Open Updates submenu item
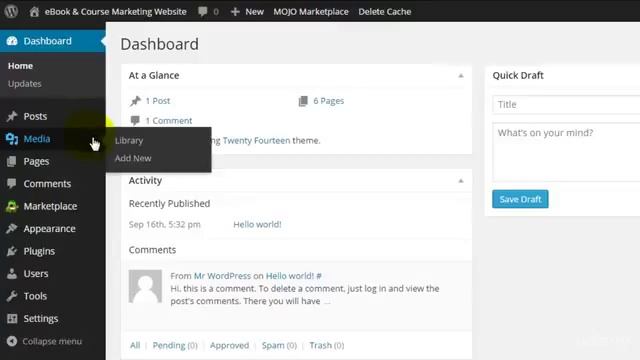This screenshot has width=640, height=360. [x=24, y=84]
